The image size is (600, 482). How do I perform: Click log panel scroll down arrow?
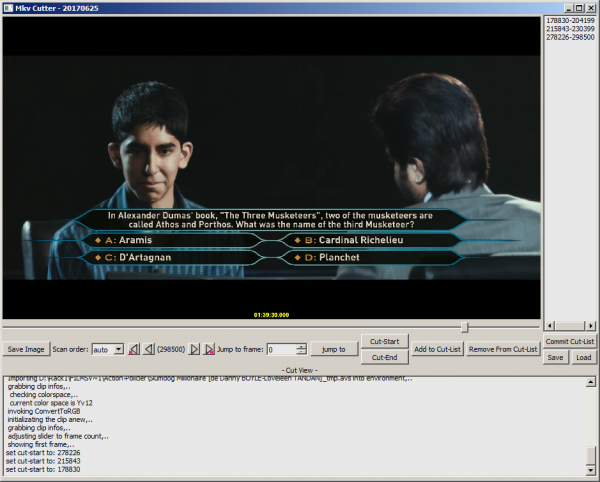click(591, 470)
